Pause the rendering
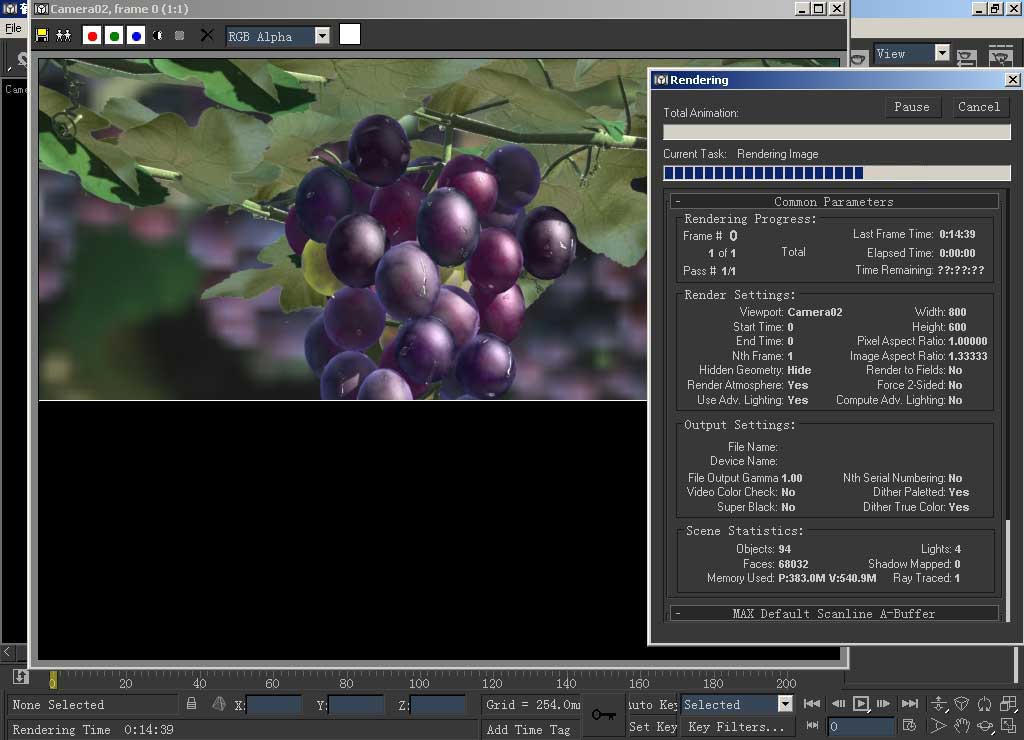Viewport: 1024px width, 740px height. tap(912, 107)
